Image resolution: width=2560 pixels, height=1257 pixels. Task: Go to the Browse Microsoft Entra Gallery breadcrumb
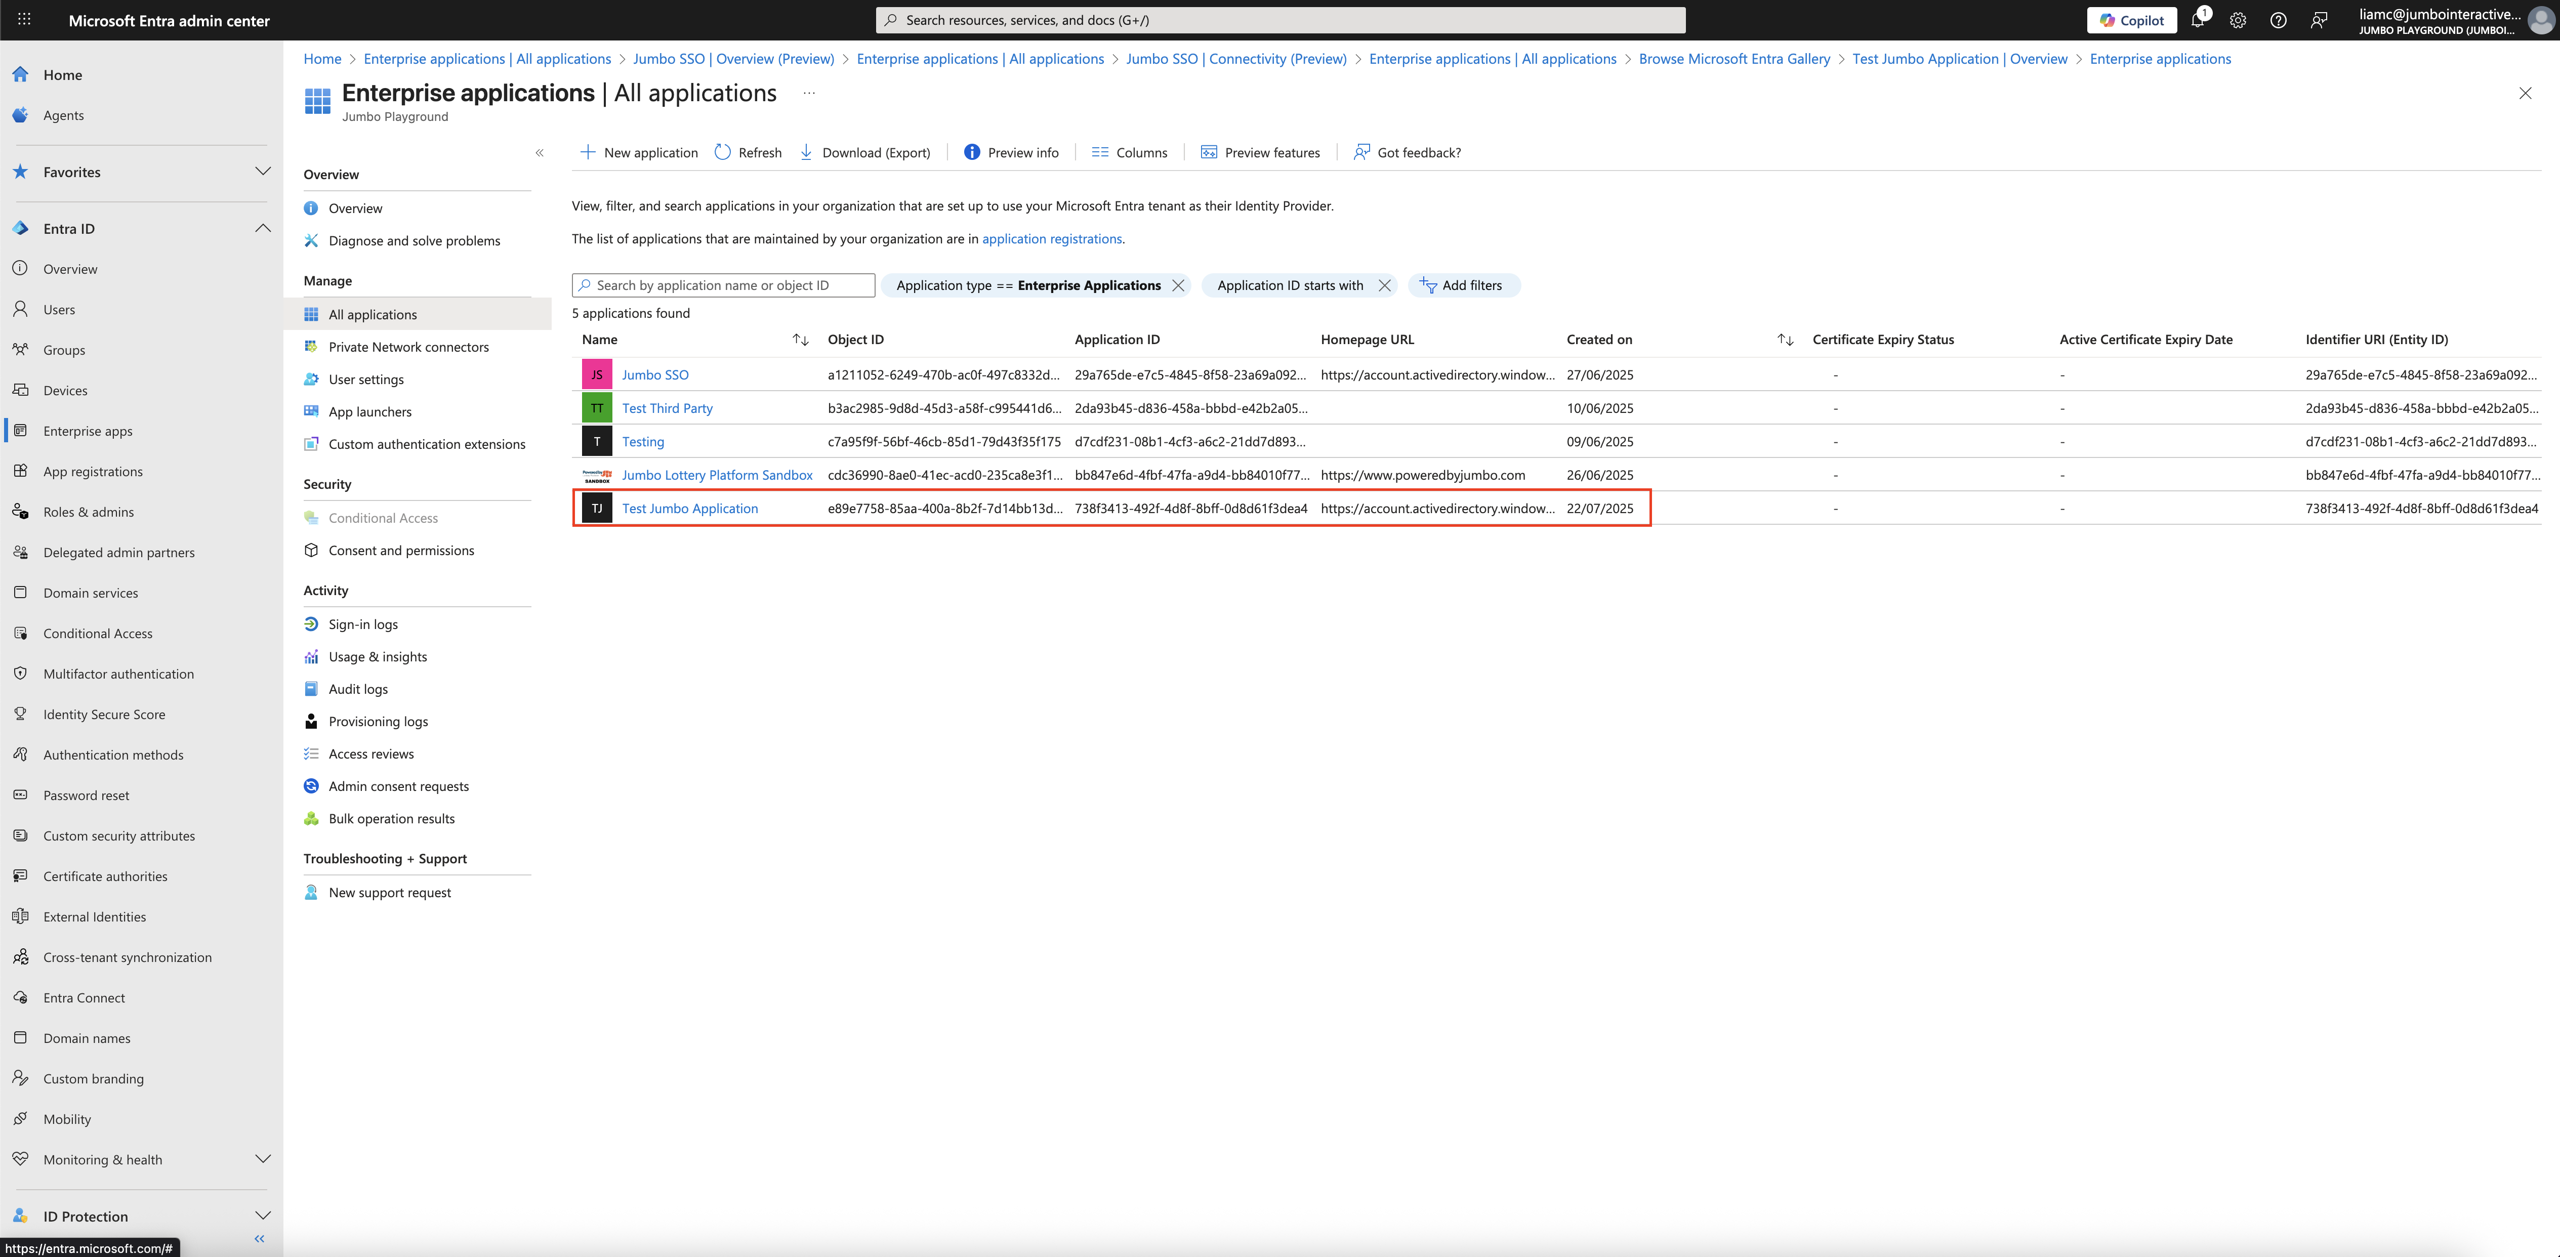[1734, 59]
